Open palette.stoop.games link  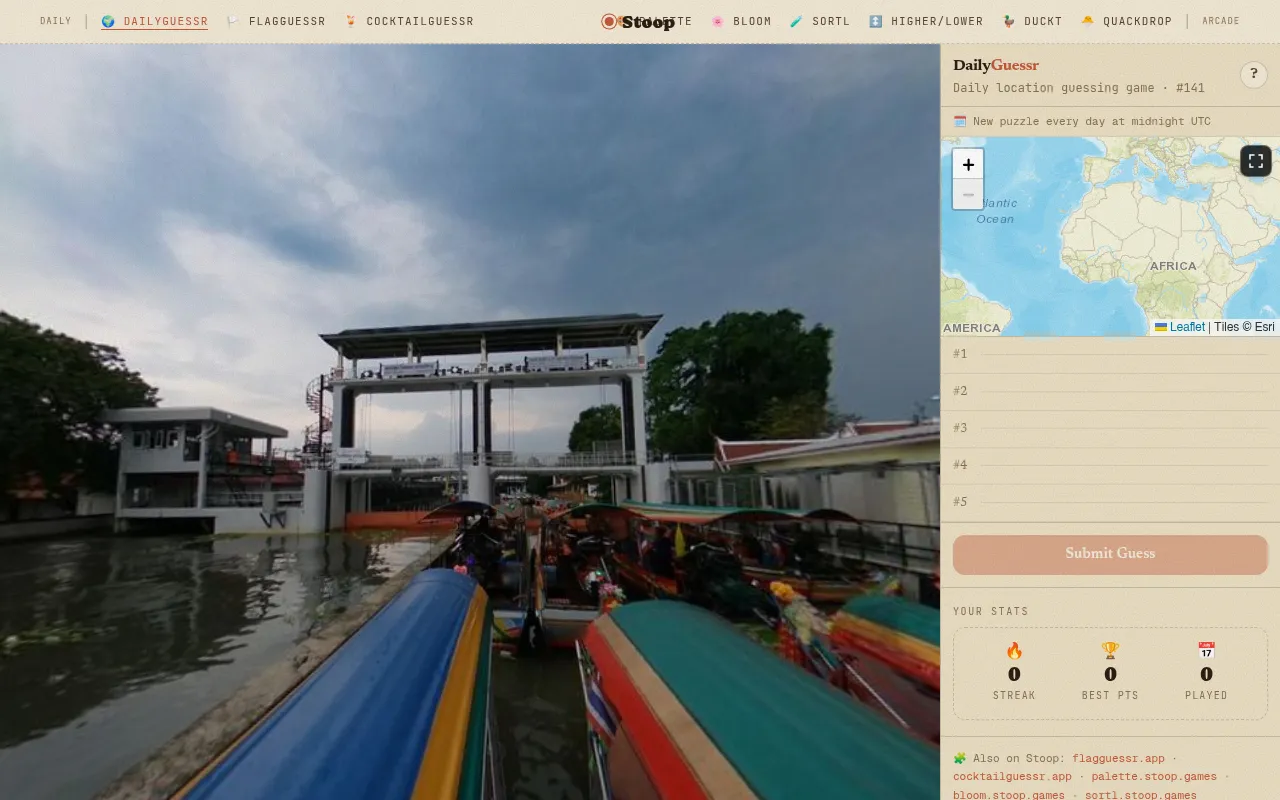[1154, 776]
